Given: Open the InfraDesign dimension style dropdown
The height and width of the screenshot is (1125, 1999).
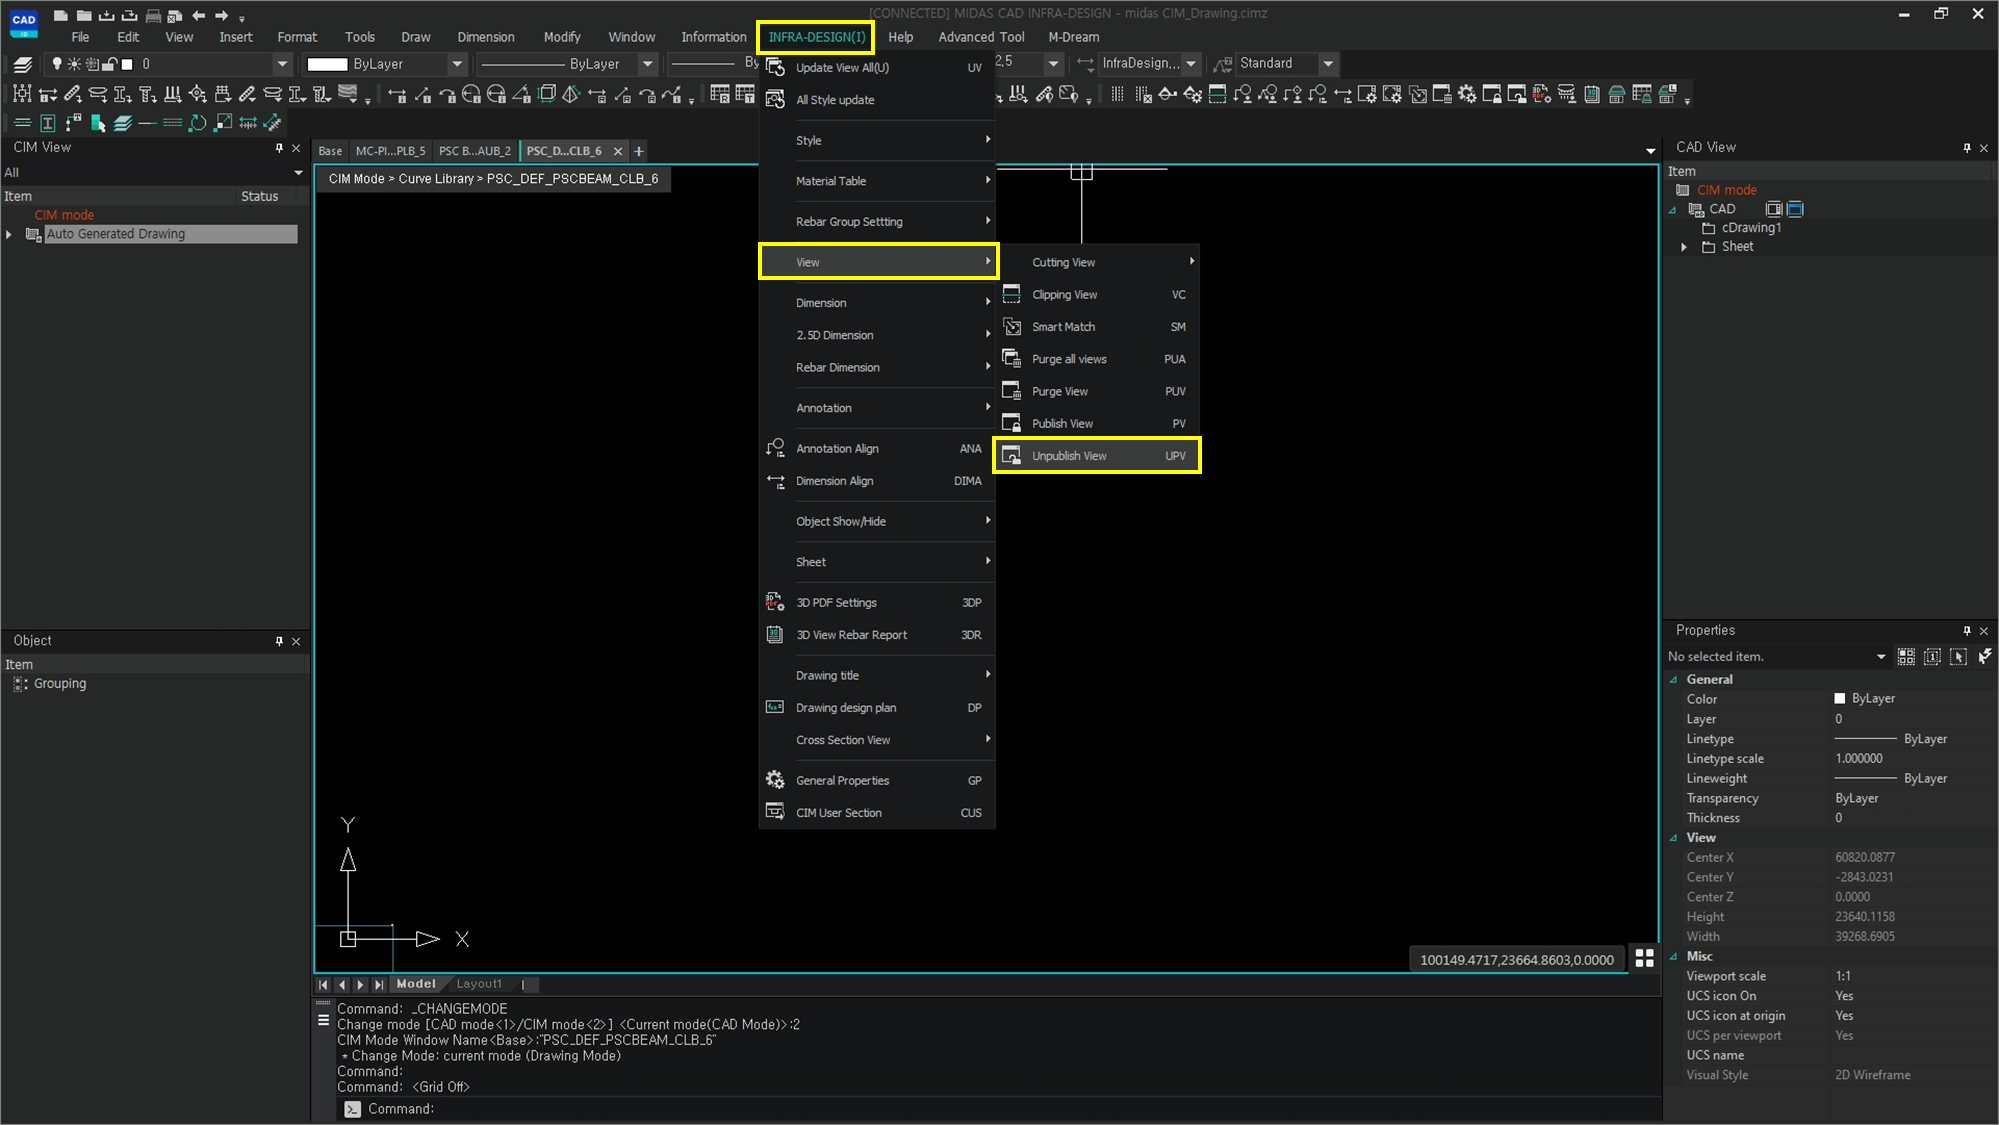Looking at the screenshot, I should click(x=1191, y=63).
